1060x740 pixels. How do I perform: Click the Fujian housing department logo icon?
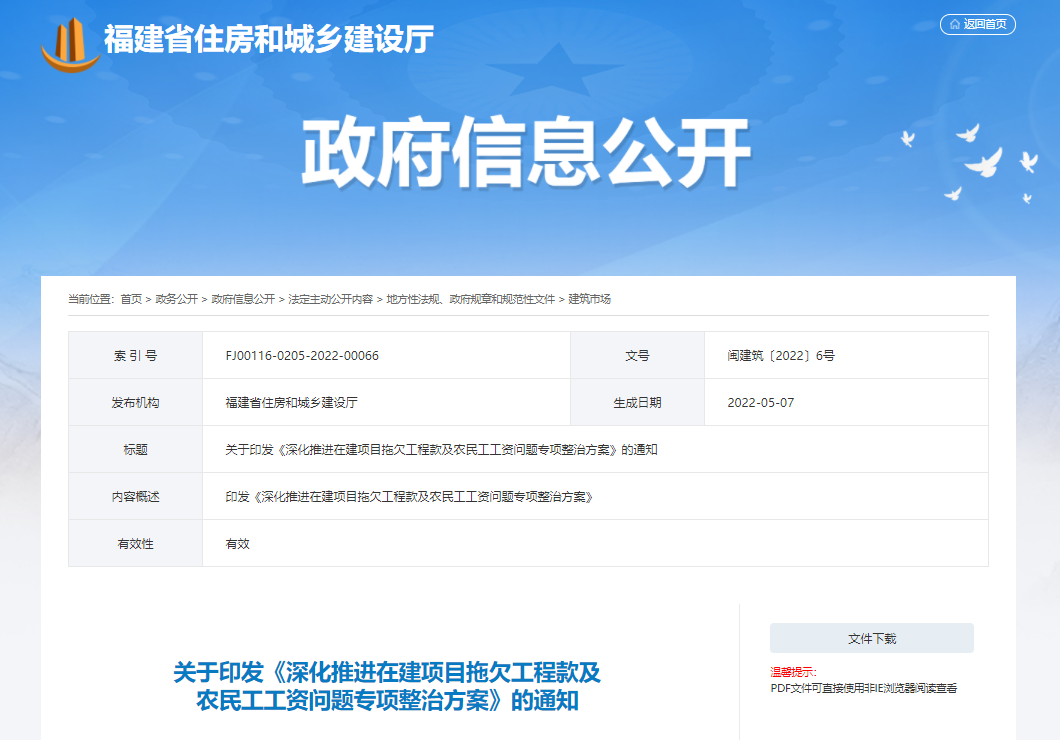point(70,42)
